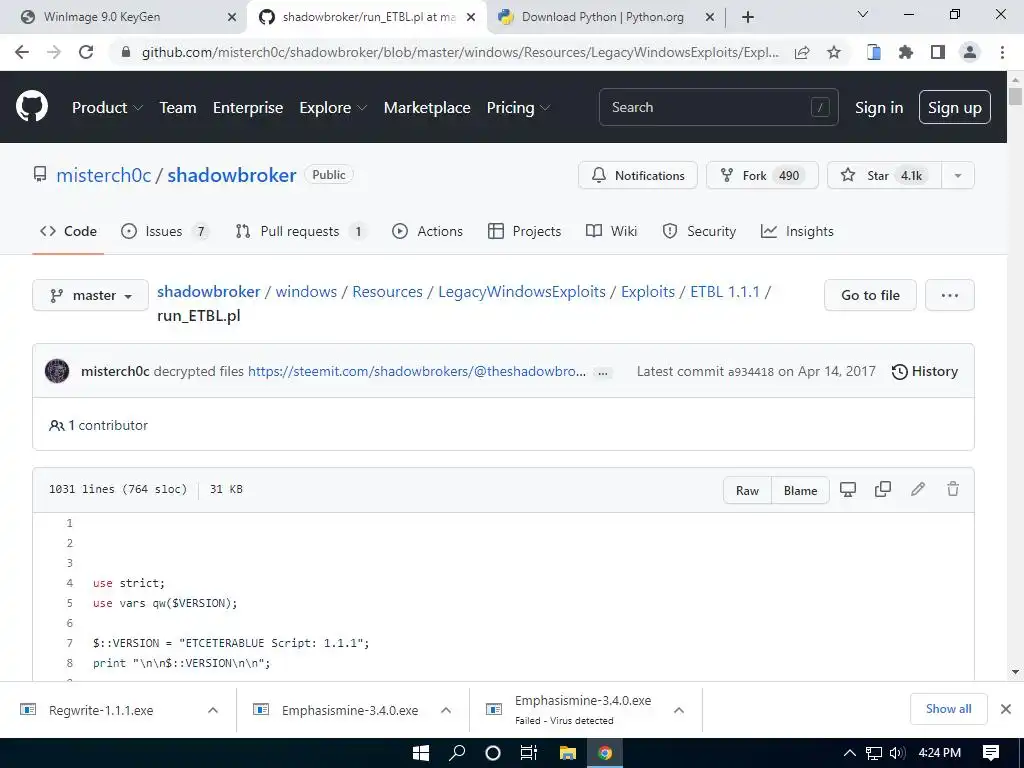Click the browser address bar URL
Screen dimensions: 1024x768
pyautogui.click(x=460, y=52)
